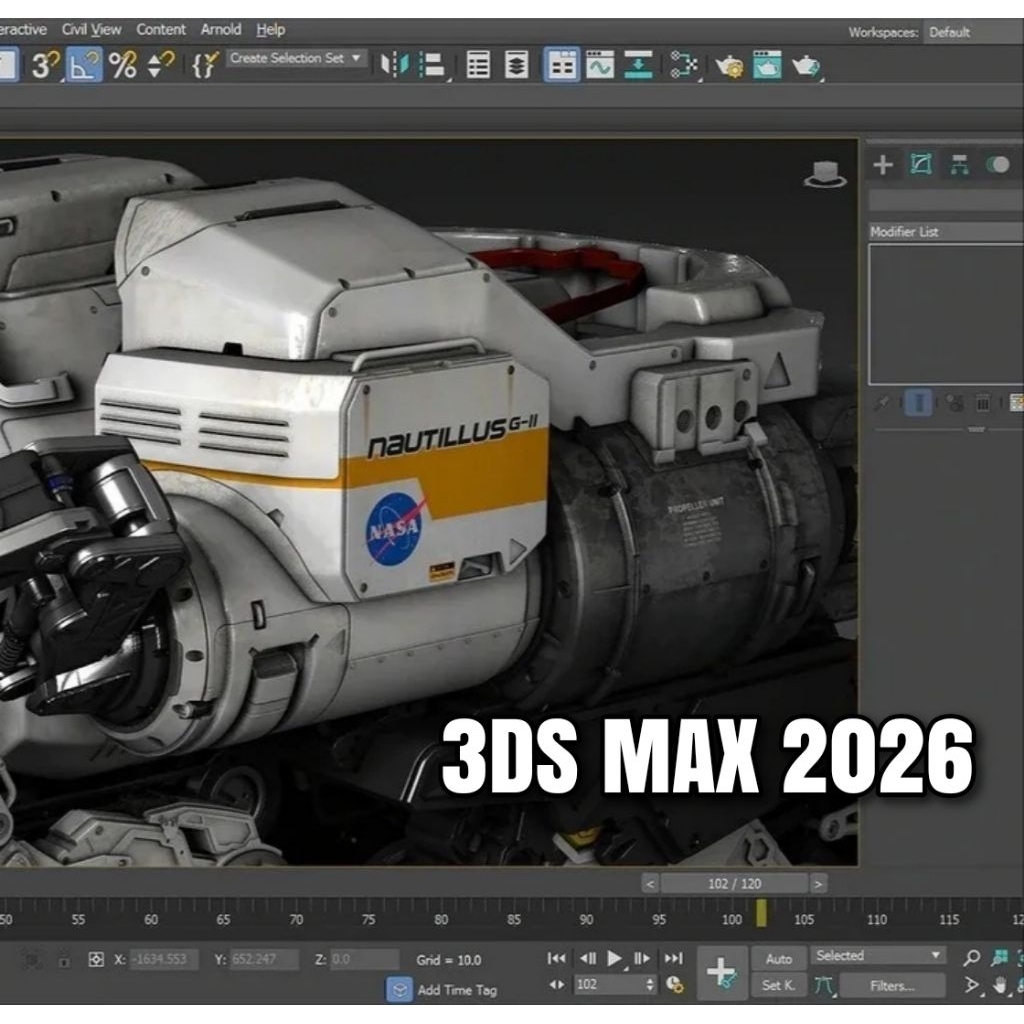Viewport: 1024px width, 1024px height.
Task: Select the Pan hand icon
Action: (x=999, y=985)
